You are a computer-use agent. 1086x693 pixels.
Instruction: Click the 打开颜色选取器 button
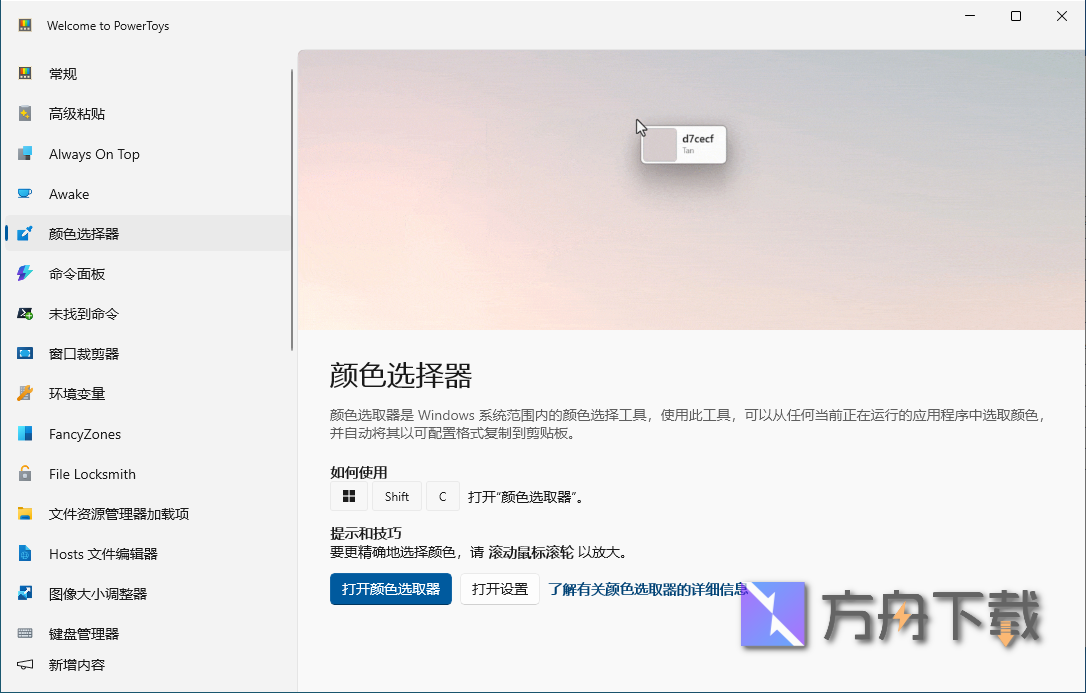(390, 589)
